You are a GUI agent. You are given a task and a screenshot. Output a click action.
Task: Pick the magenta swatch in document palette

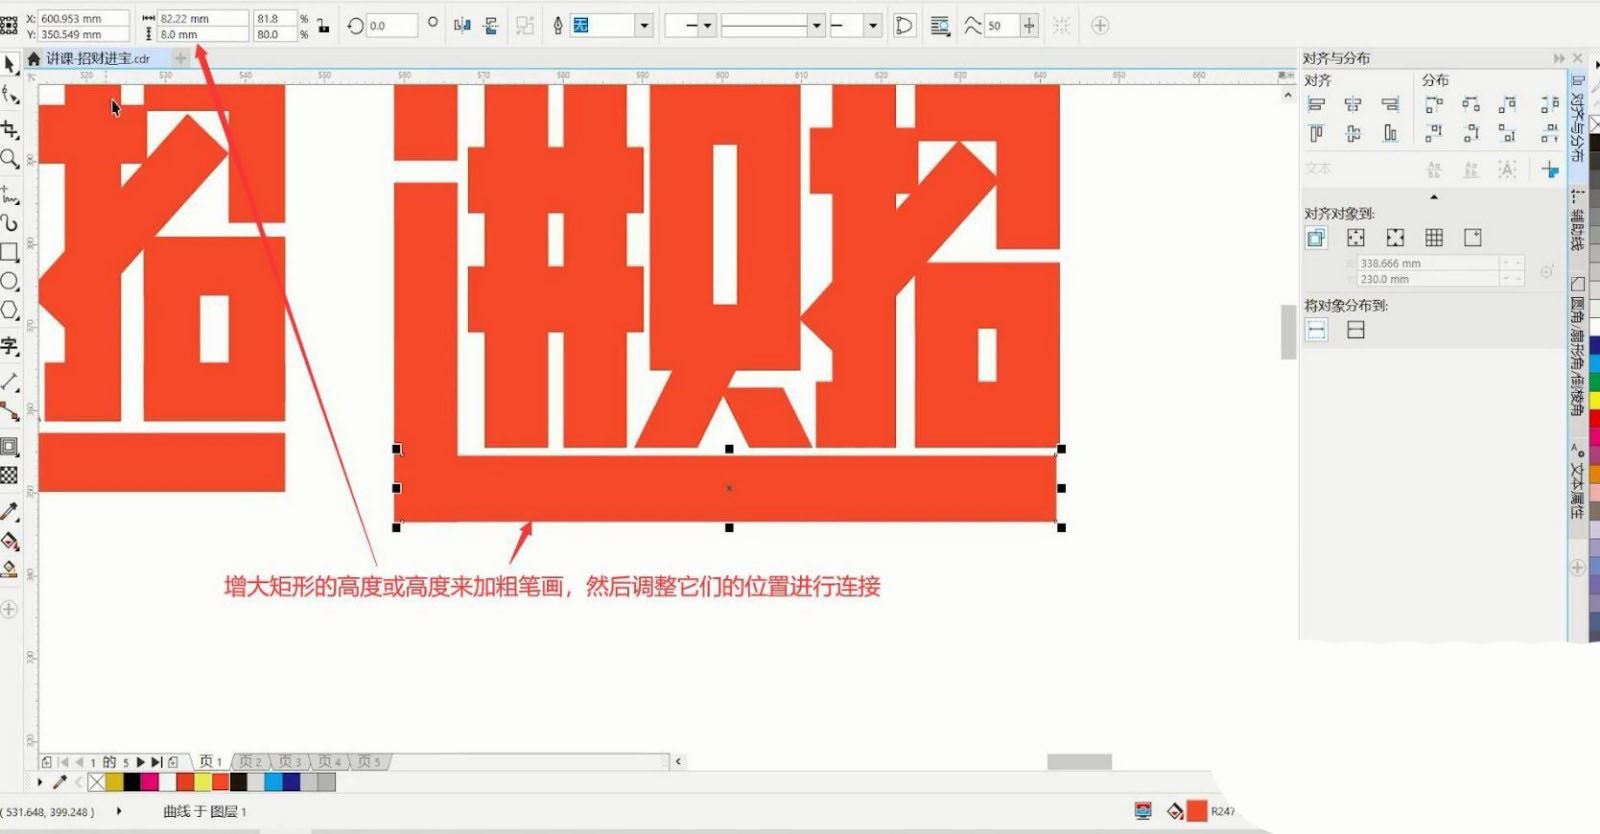149,782
